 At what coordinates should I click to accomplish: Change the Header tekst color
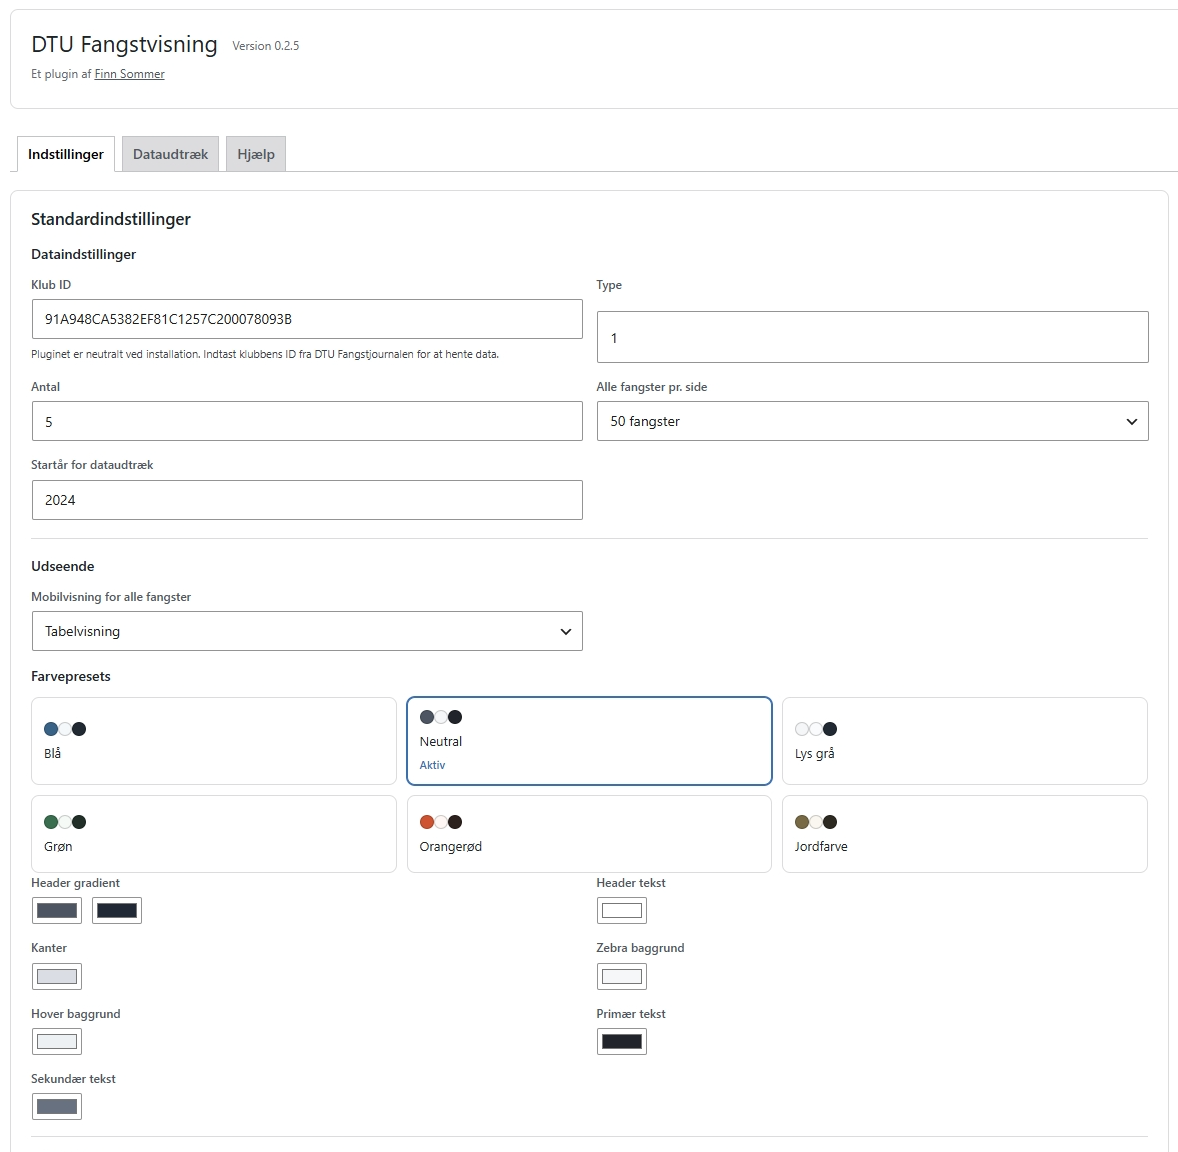click(622, 911)
